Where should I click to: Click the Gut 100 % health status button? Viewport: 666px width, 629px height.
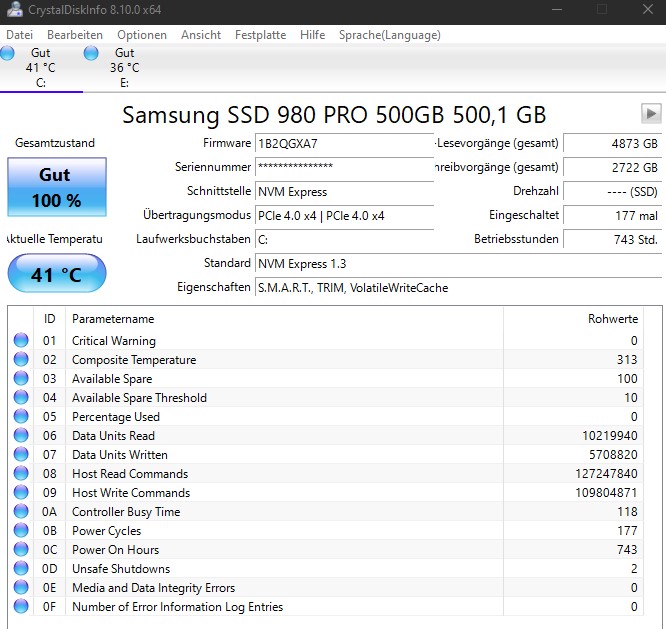click(x=56, y=187)
